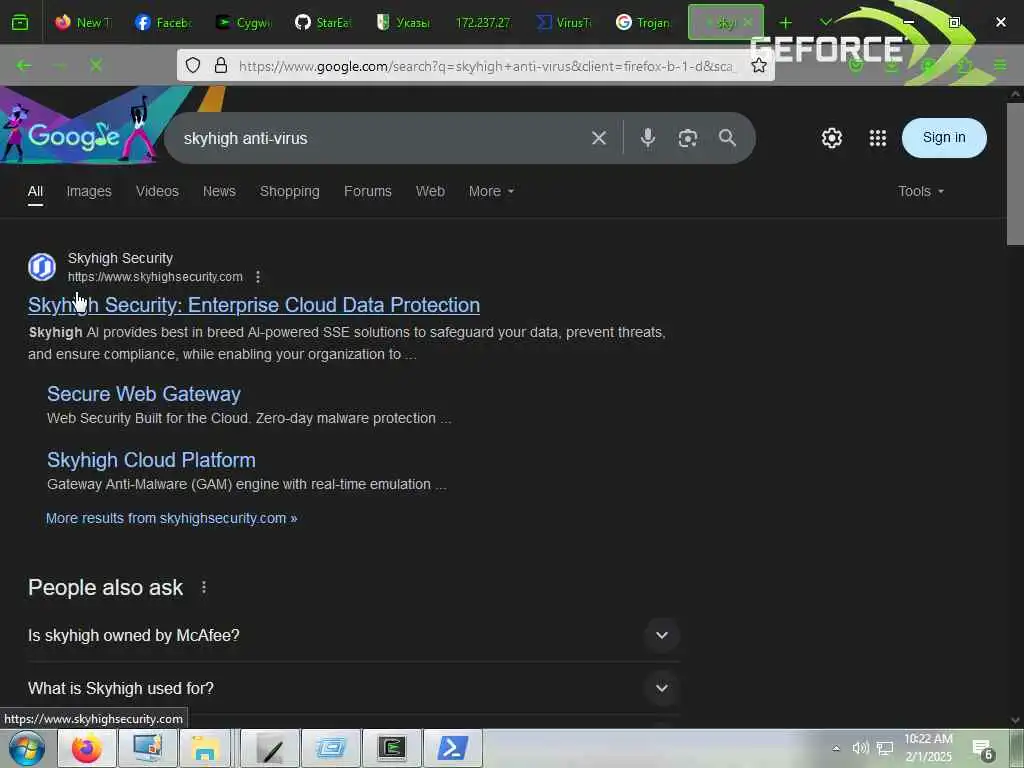The width and height of the screenshot is (1024, 768).
Task: Switch to the New Tab browser tab
Action: pos(84,22)
